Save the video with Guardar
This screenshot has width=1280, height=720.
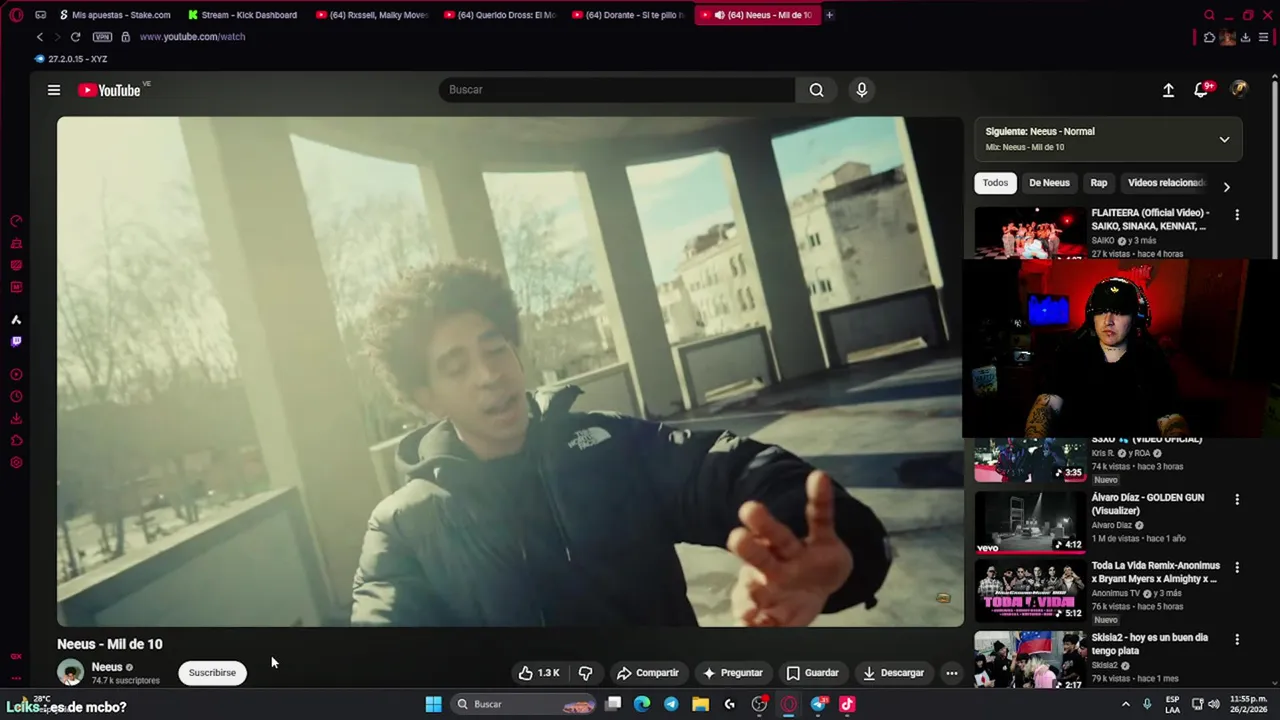(812, 673)
